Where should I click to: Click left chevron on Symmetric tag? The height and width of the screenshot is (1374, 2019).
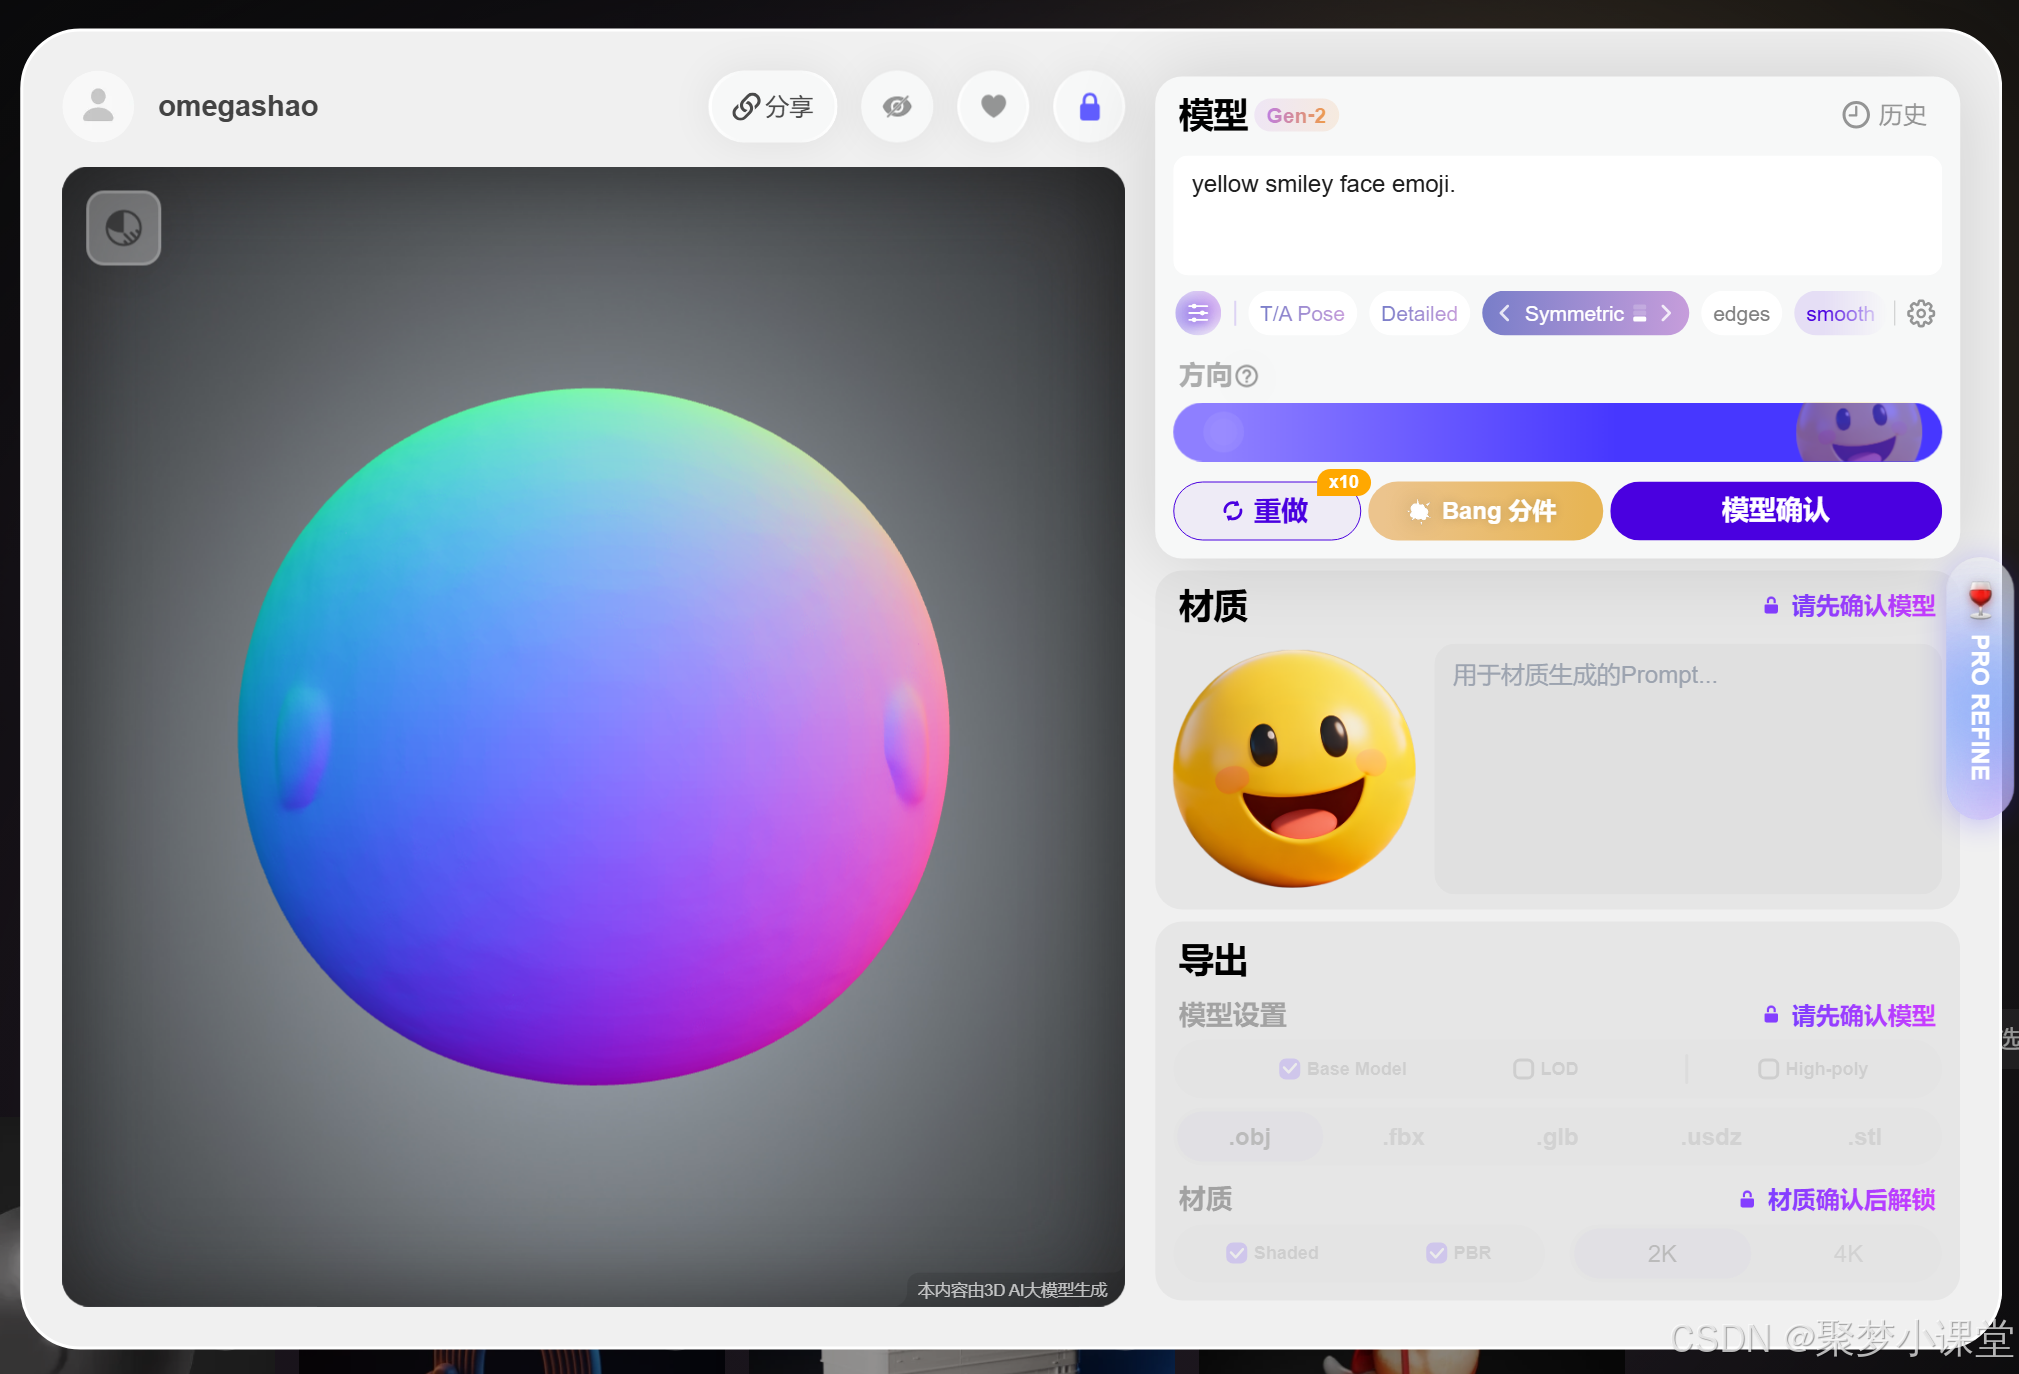(1504, 314)
